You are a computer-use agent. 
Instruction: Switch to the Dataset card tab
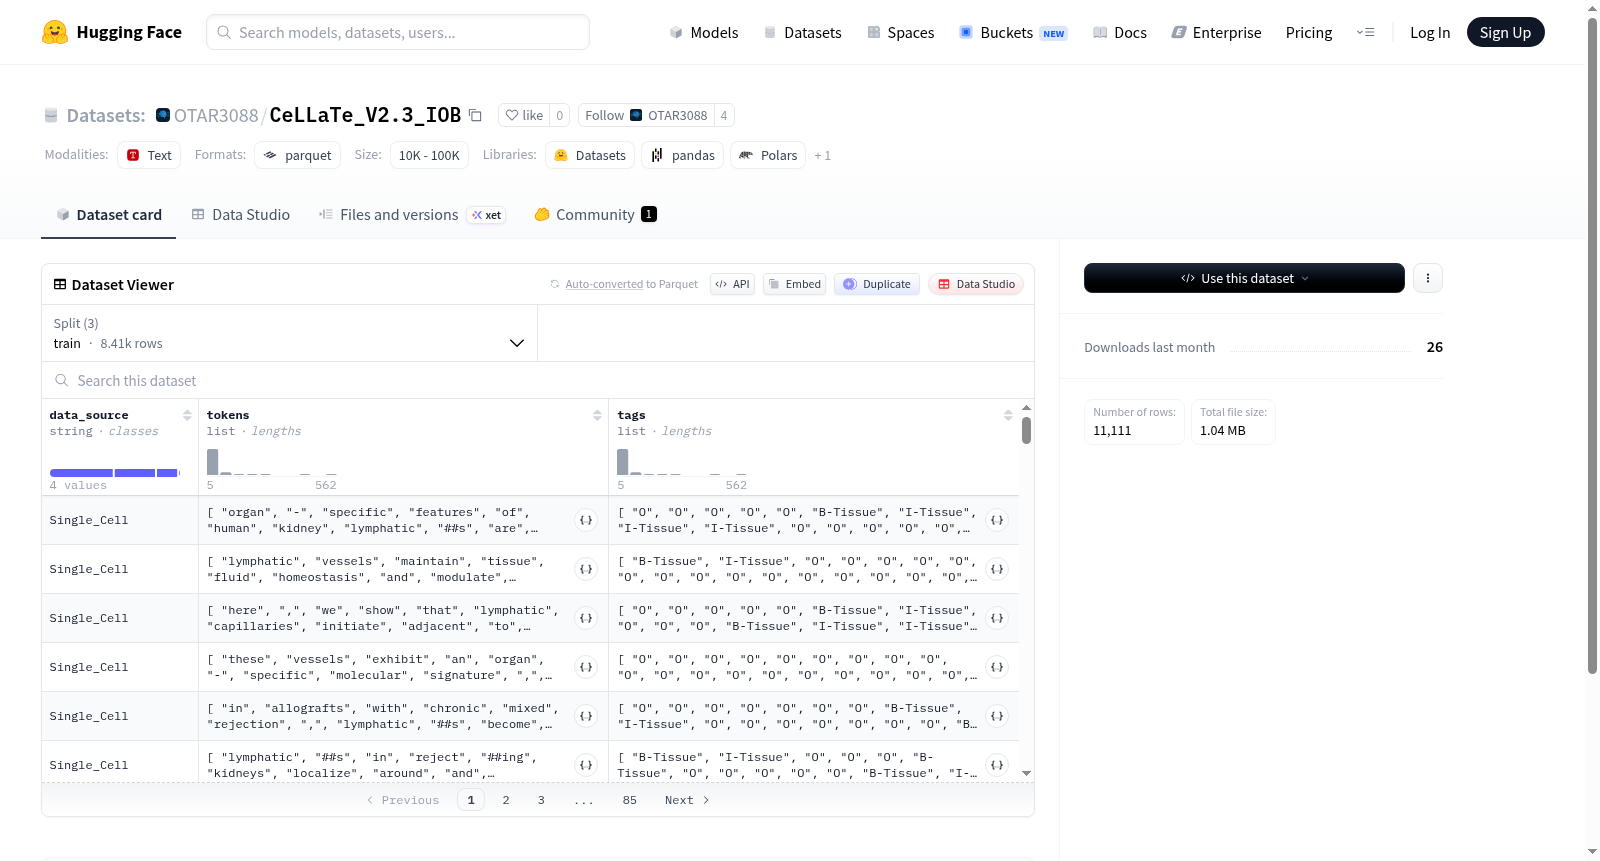109,214
